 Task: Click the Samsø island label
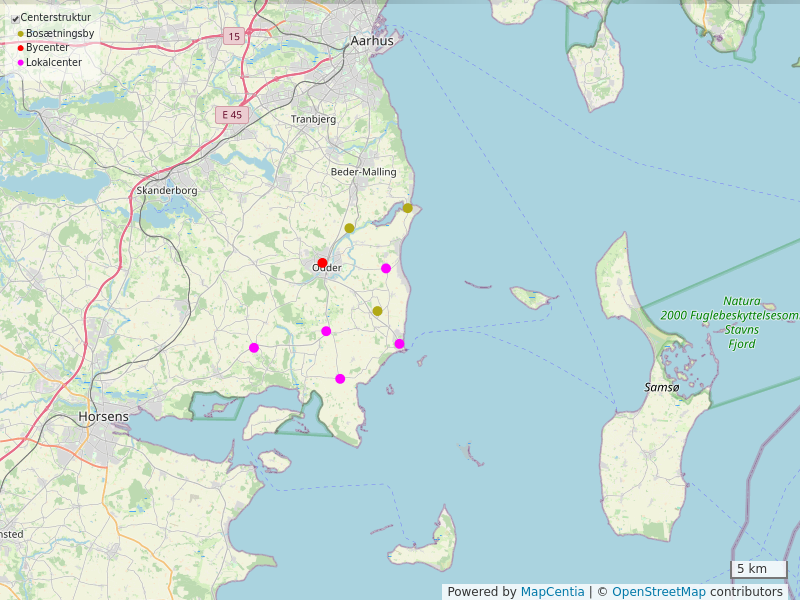(661, 387)
